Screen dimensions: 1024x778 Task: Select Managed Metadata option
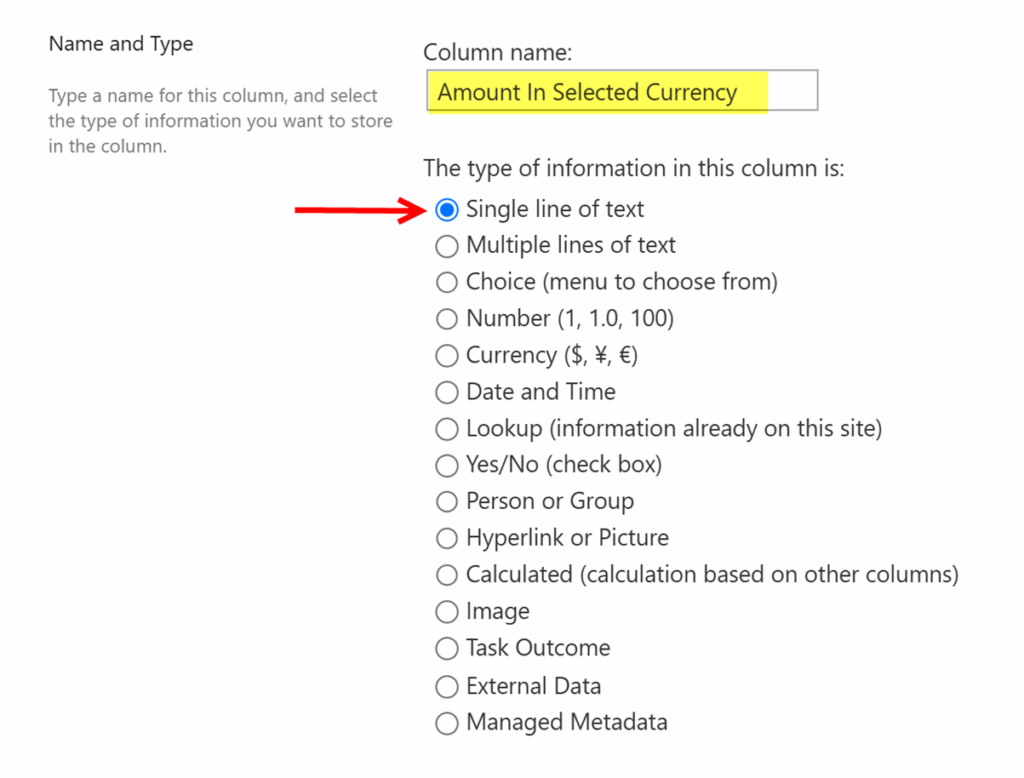coord(447,722)
